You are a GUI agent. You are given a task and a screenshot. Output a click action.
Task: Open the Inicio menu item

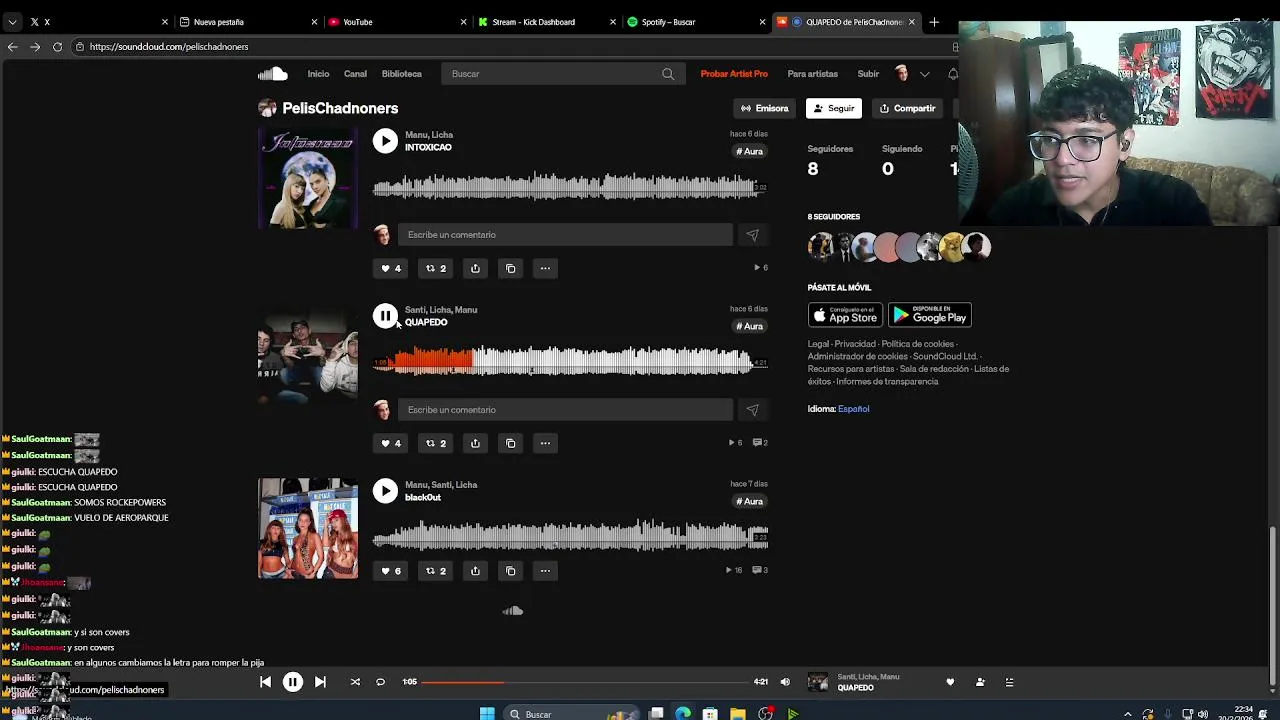point(318,74)
